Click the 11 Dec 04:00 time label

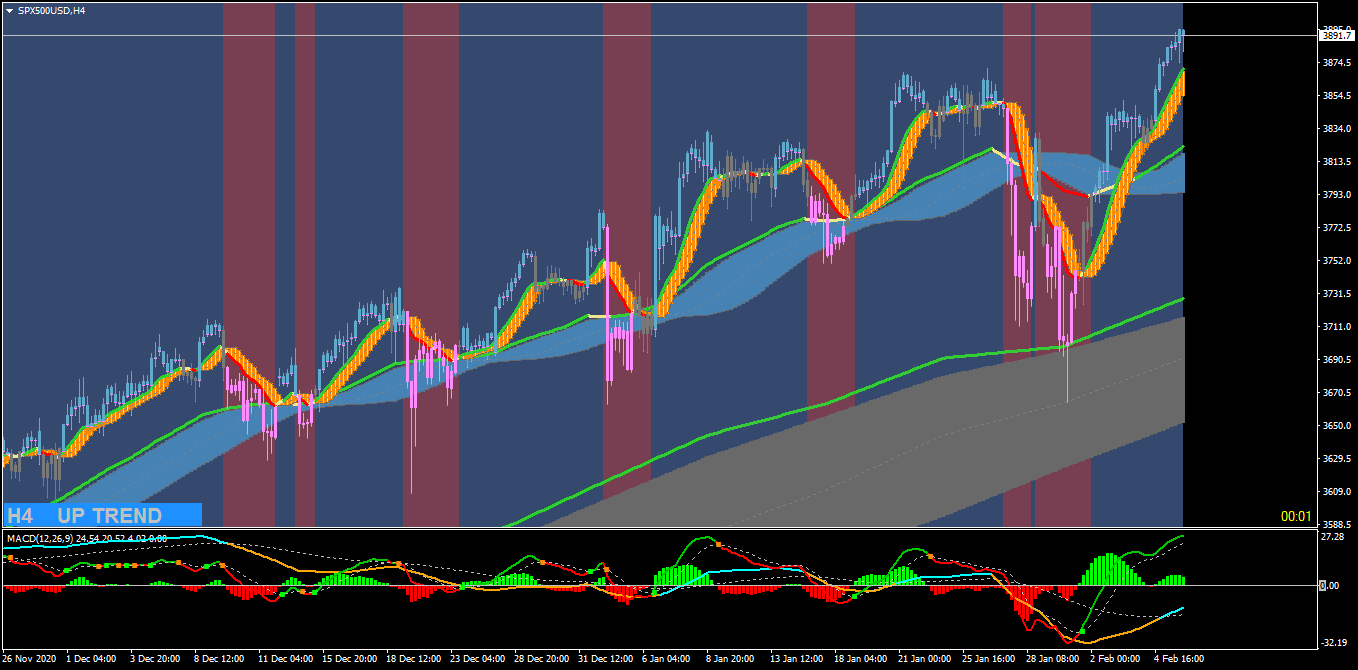[x=286, y=659]
